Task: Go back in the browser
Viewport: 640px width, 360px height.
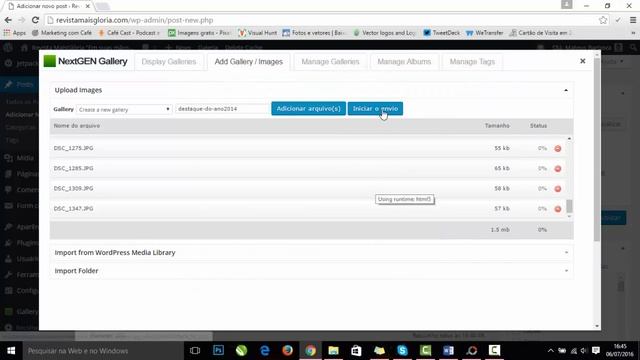Action: coord(8,20)
